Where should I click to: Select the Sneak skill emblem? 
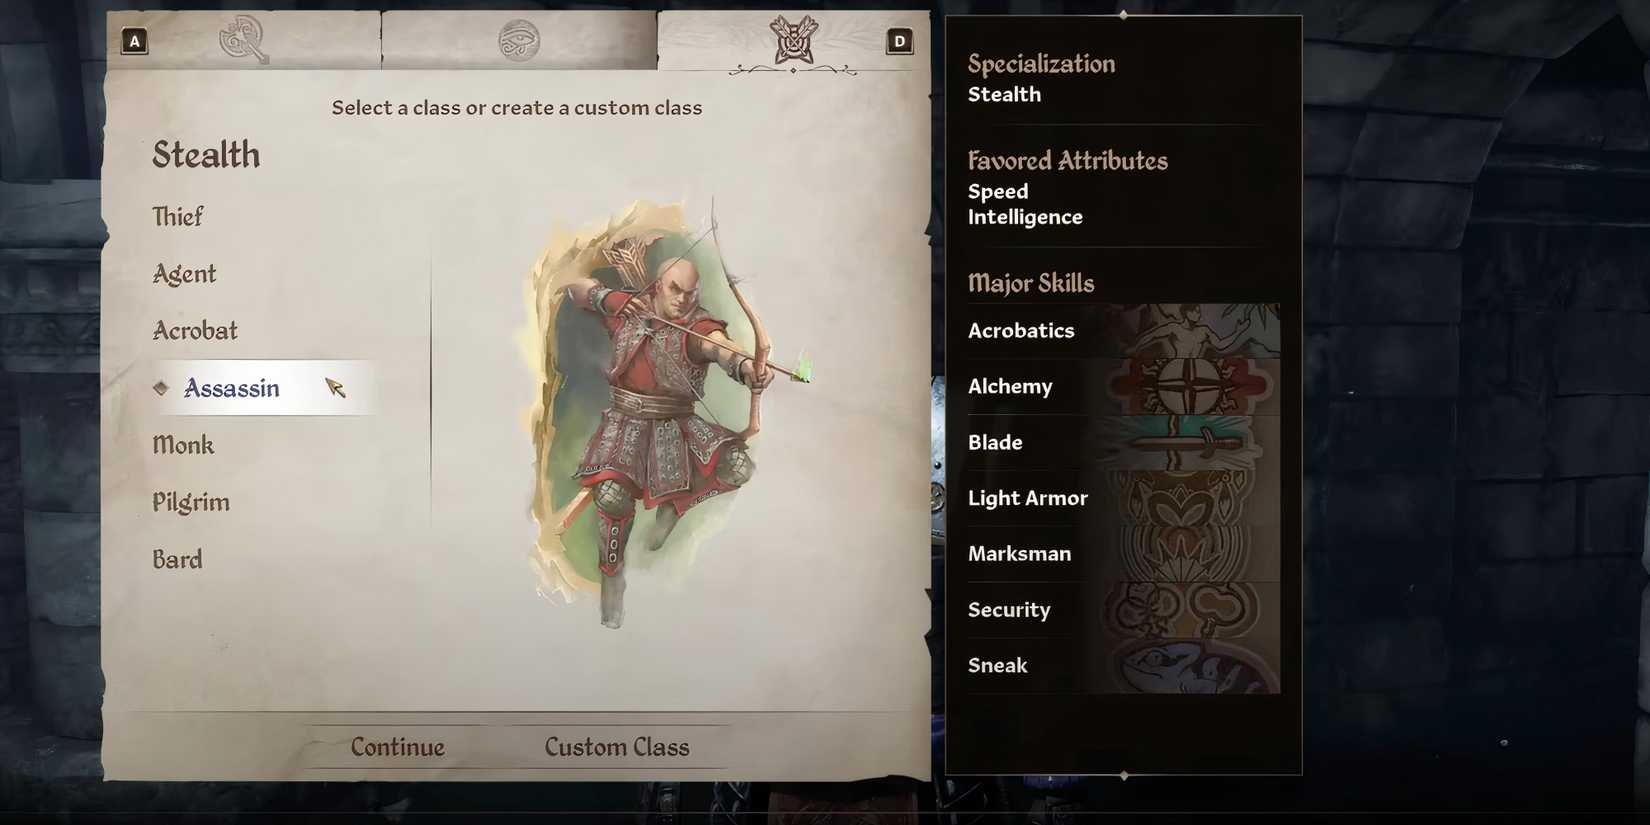pos(1190,666)
